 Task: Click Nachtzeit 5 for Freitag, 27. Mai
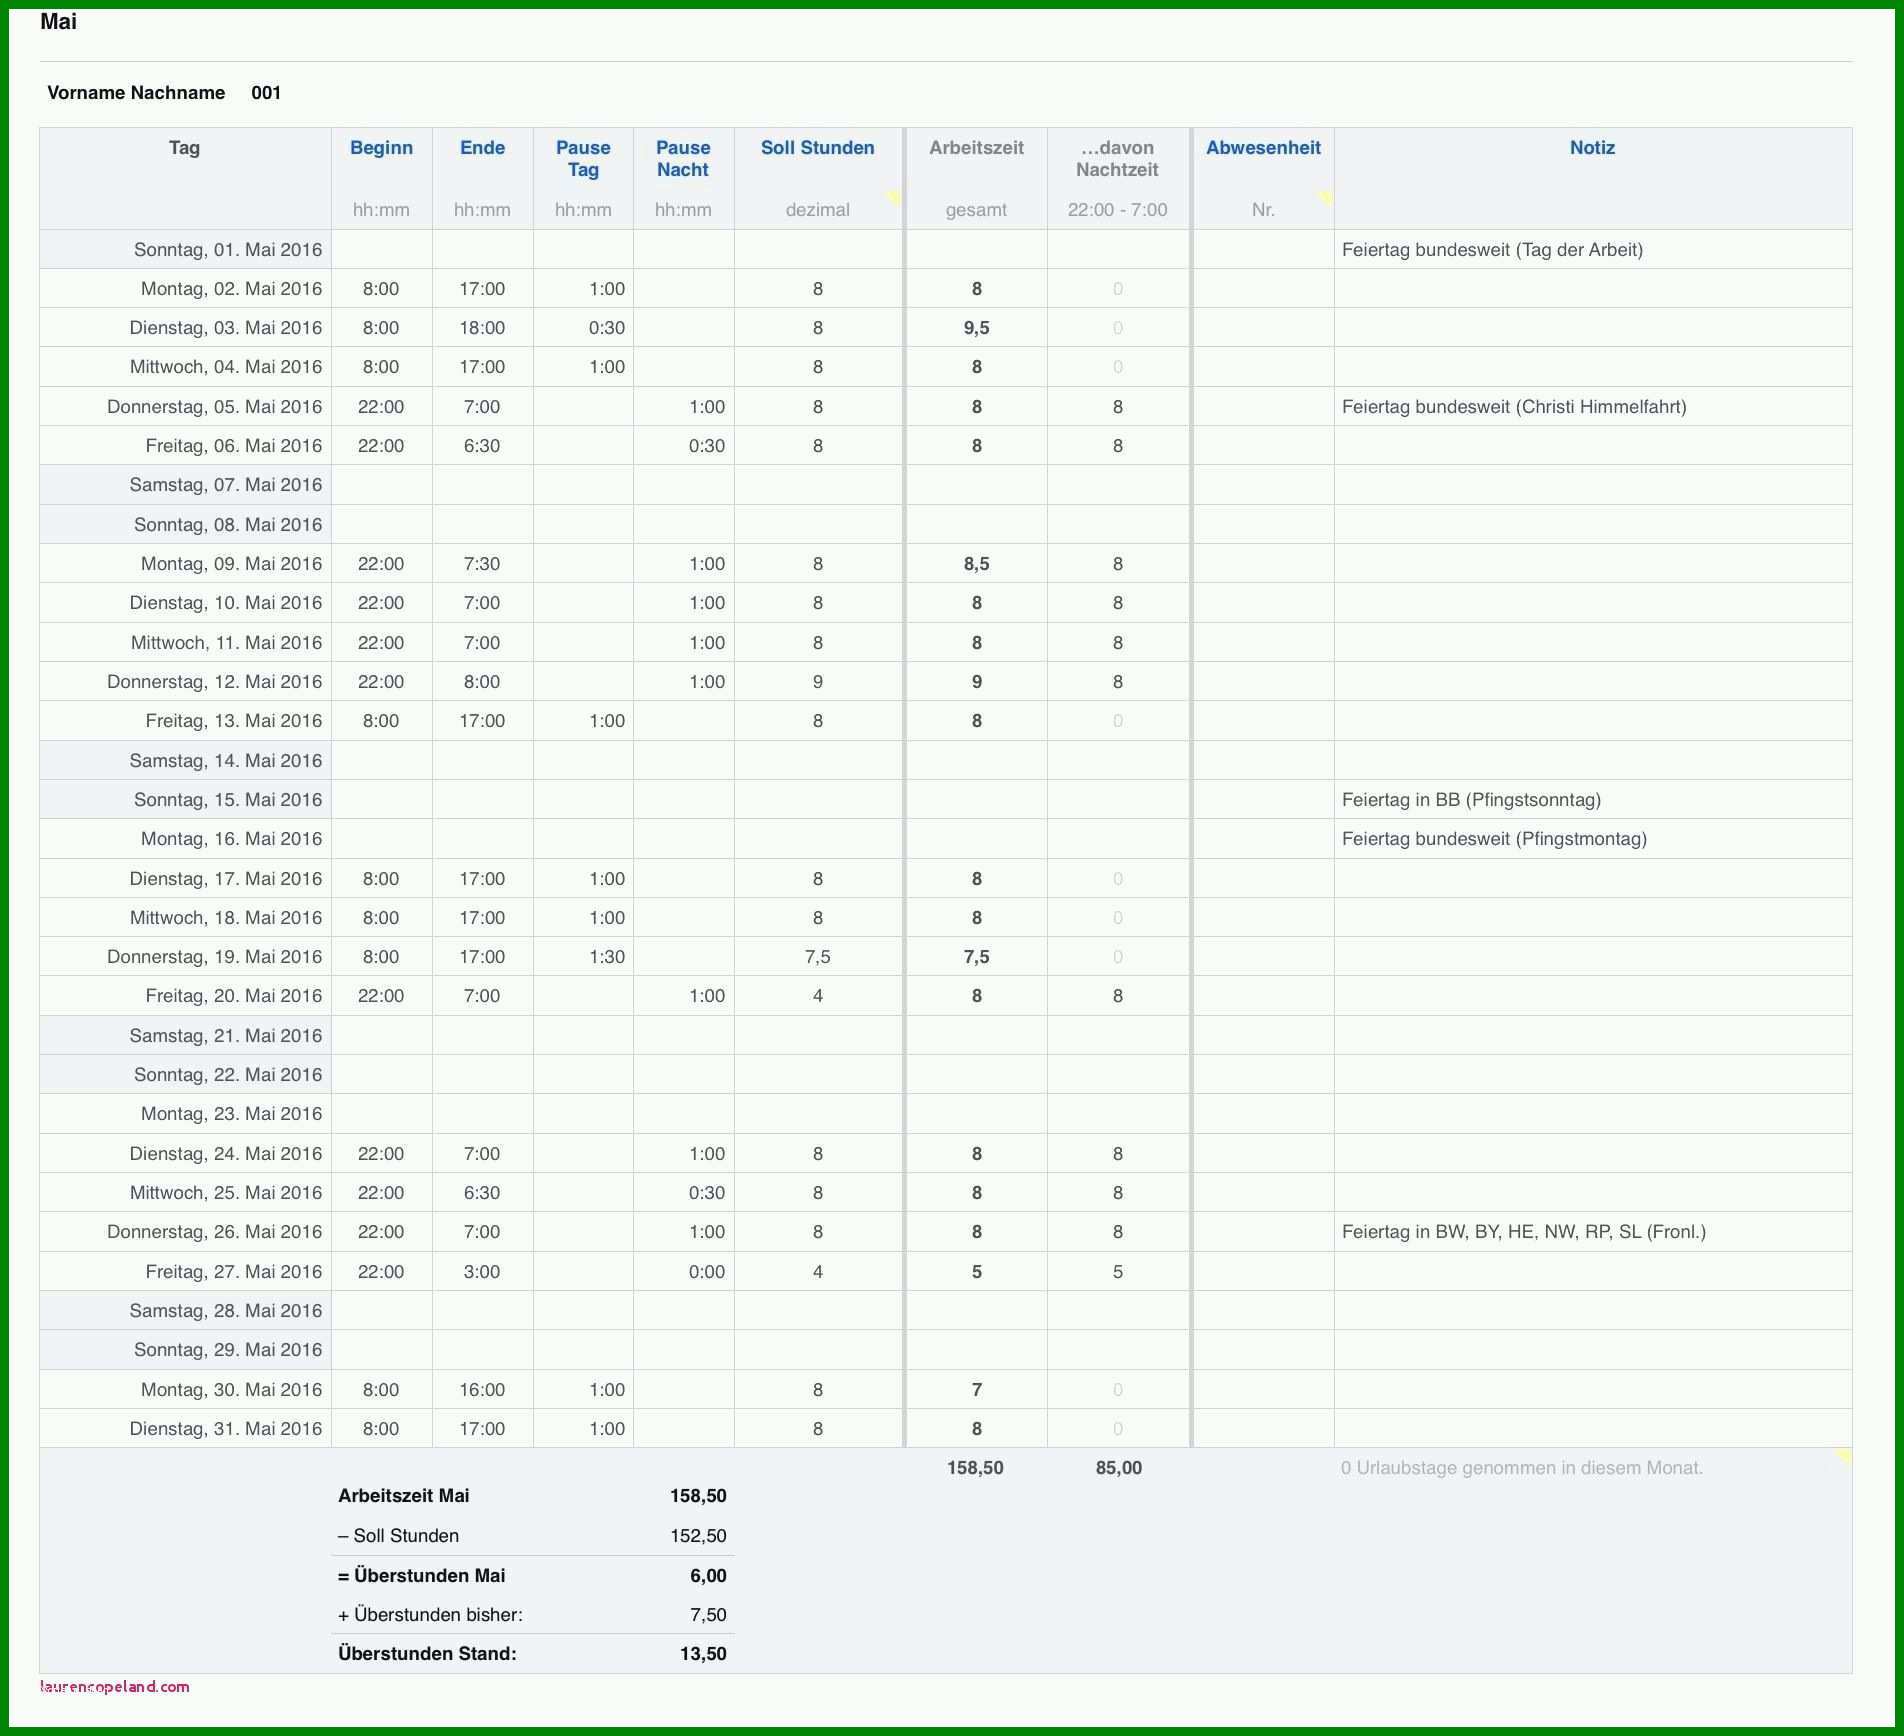click(1118, 1272)
